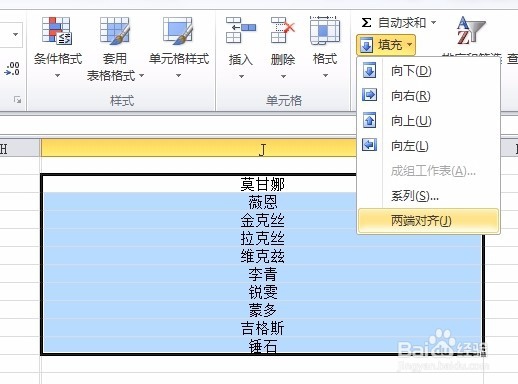The image size is (518, 384).
Task: Expand the table format (表格格式) dropdown arrow
Action: pyautogui.click(x=141, y=76)
